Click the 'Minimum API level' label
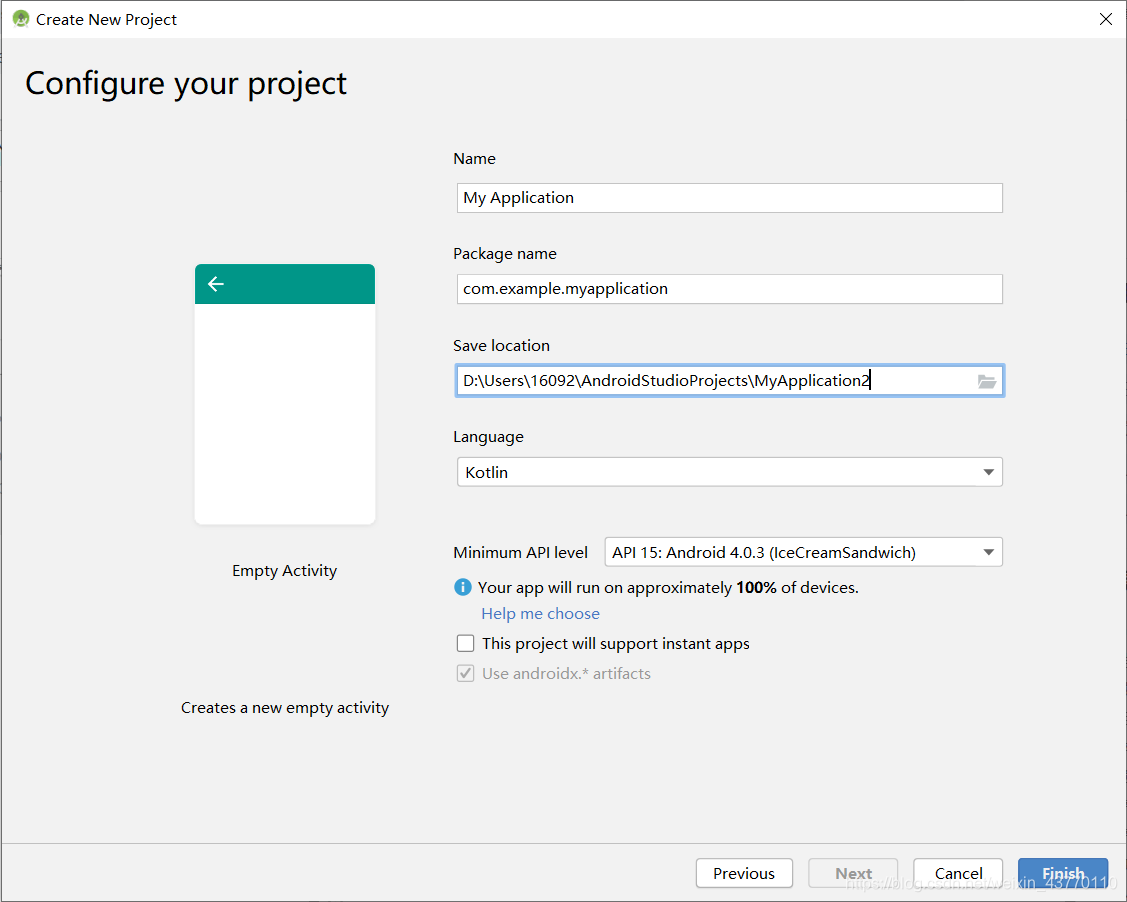The height and width of the screenshot is (902, 1127). click(520, 553)
